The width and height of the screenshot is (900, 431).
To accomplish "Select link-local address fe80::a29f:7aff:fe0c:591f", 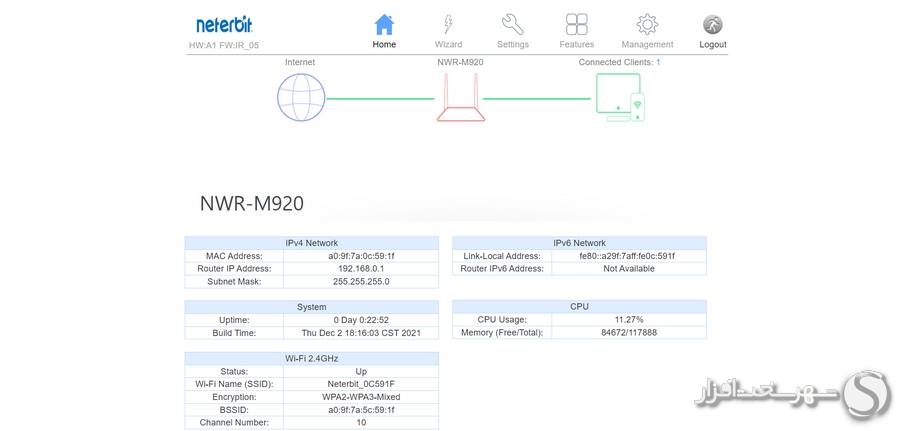I will tap(629, 256).
